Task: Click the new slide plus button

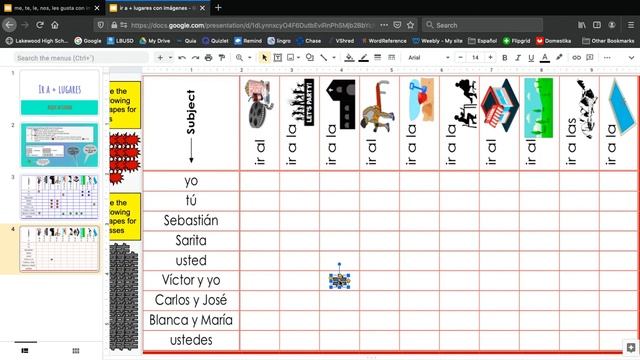Action: [x=160, y=58]
